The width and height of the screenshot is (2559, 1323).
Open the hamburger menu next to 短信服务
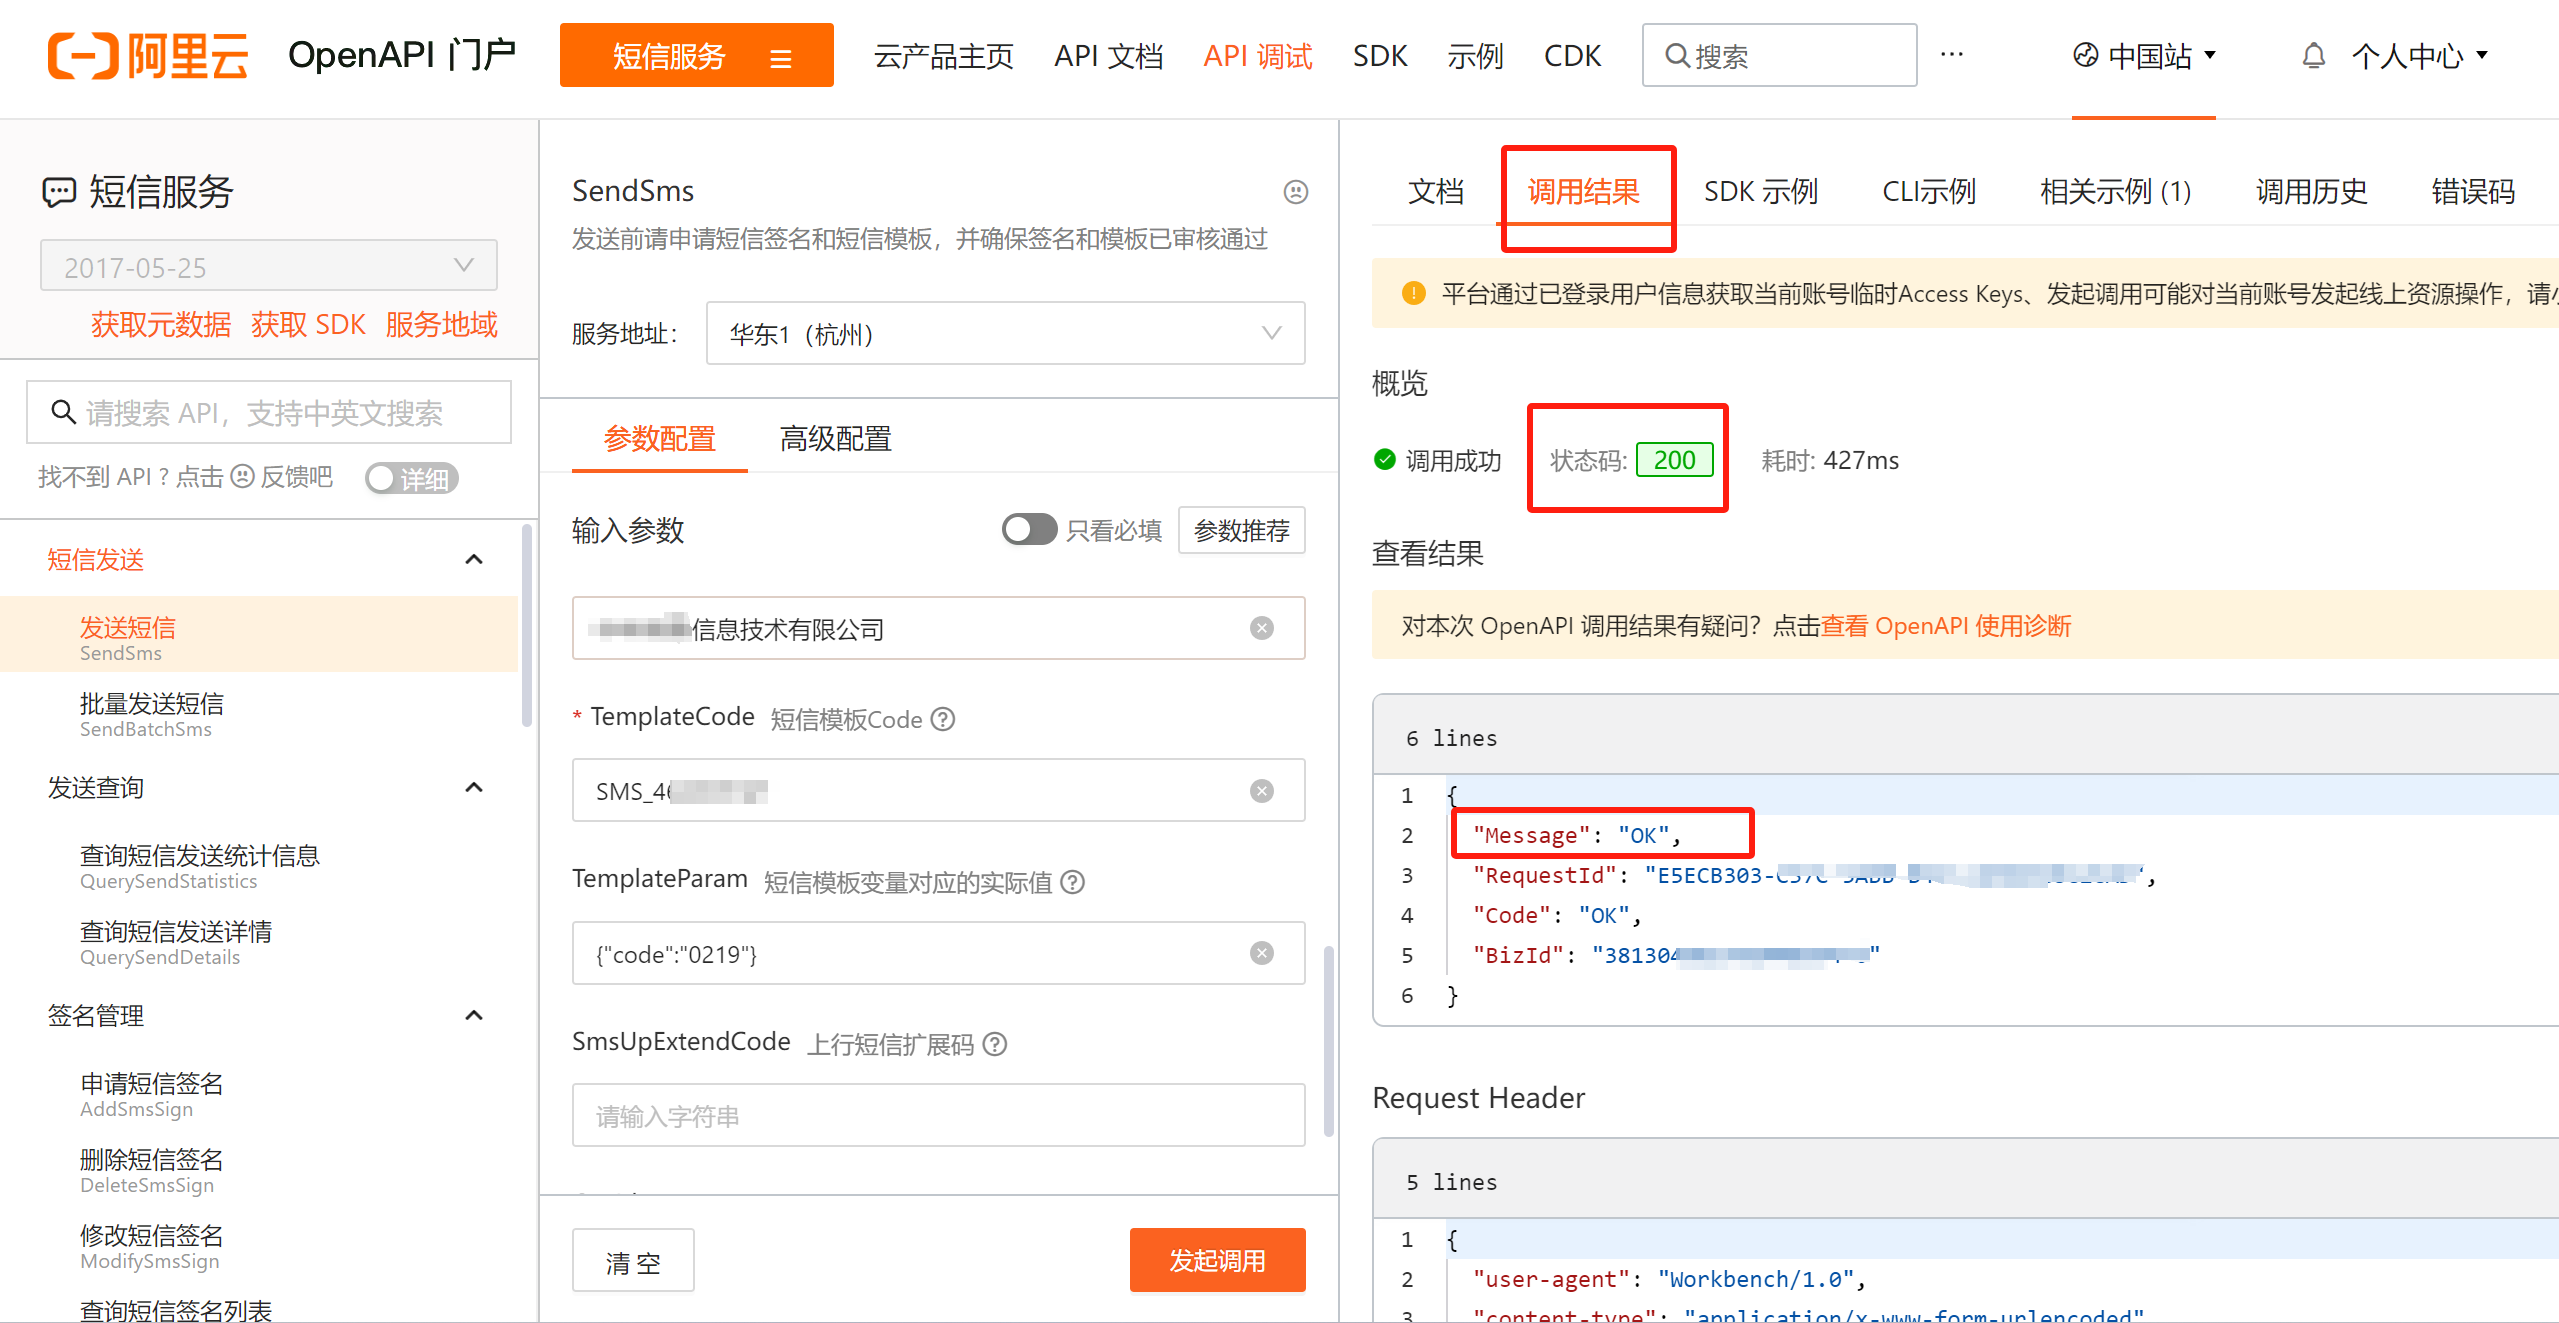(781, 58)
